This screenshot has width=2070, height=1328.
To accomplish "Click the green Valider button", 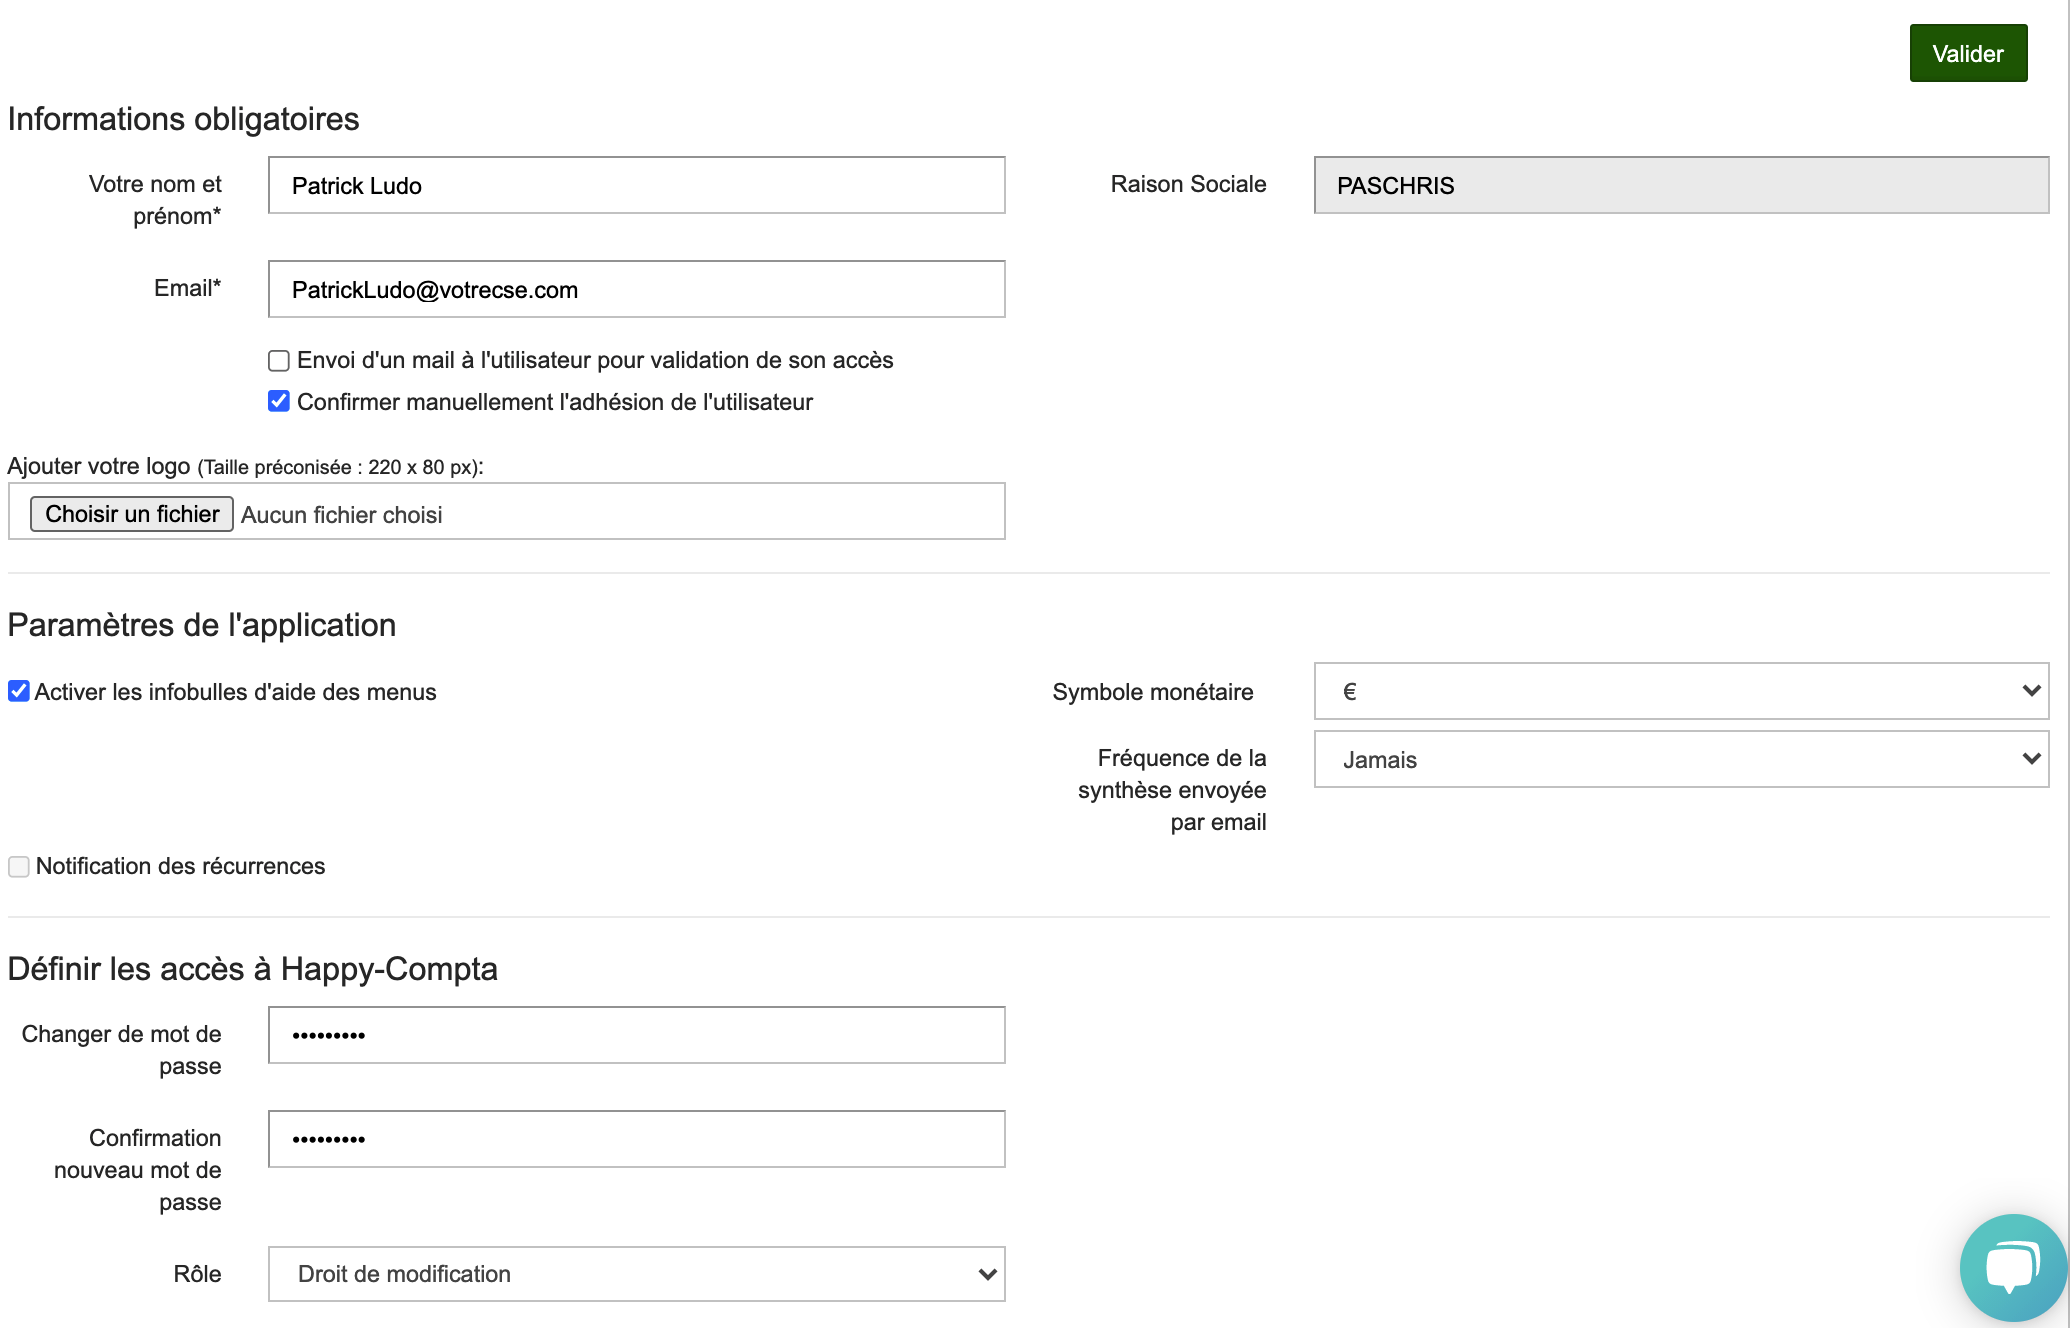I will (1967, 54).
